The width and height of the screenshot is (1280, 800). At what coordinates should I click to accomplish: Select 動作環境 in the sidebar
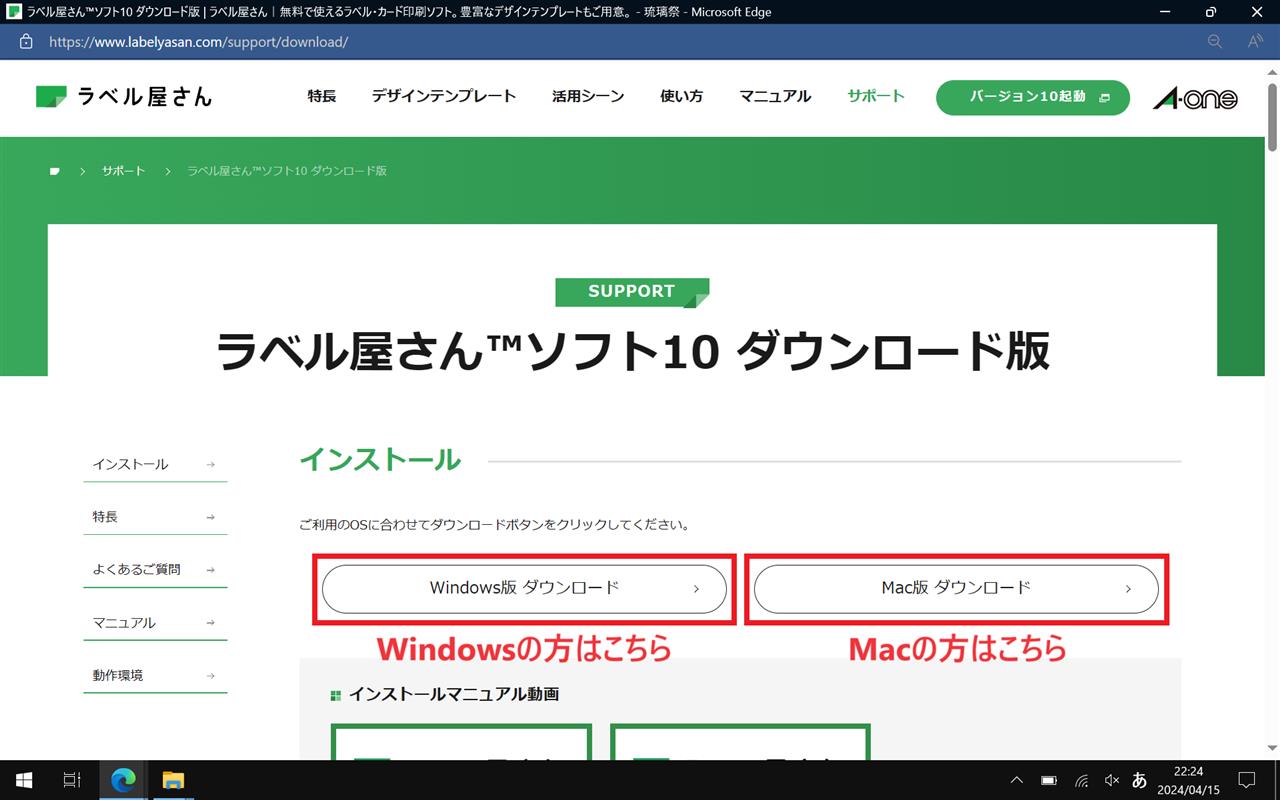tap(155, 675)
